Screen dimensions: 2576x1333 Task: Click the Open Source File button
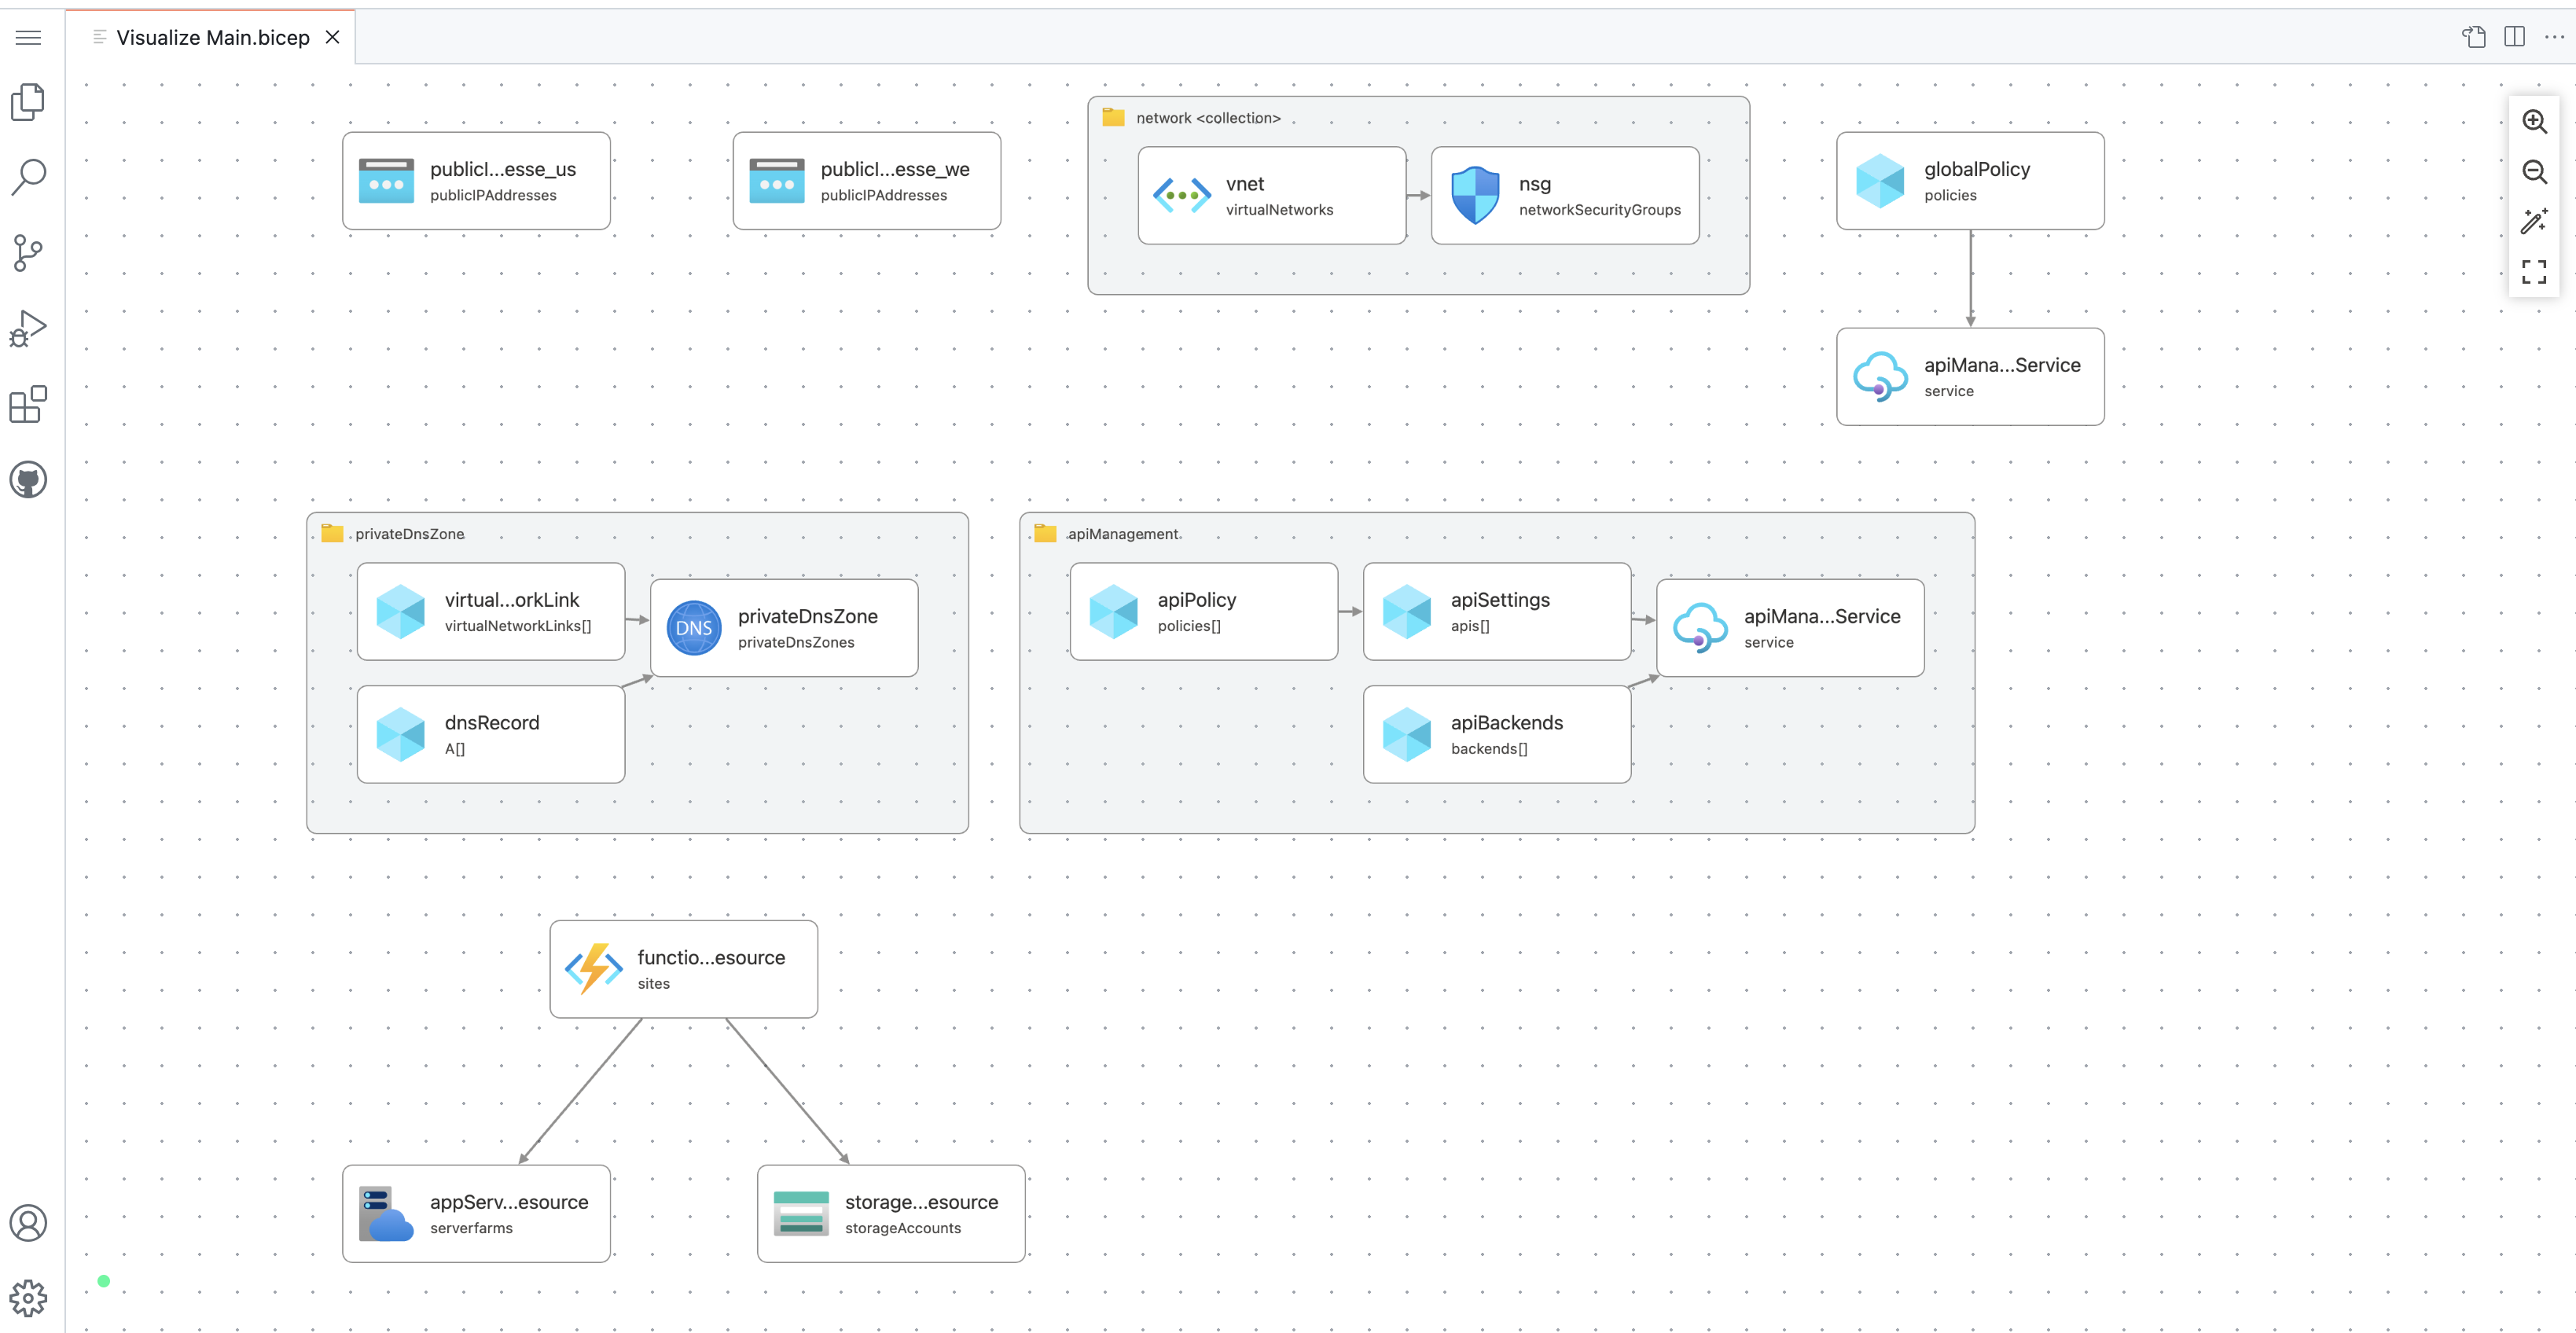click(x=2474, y=37)
